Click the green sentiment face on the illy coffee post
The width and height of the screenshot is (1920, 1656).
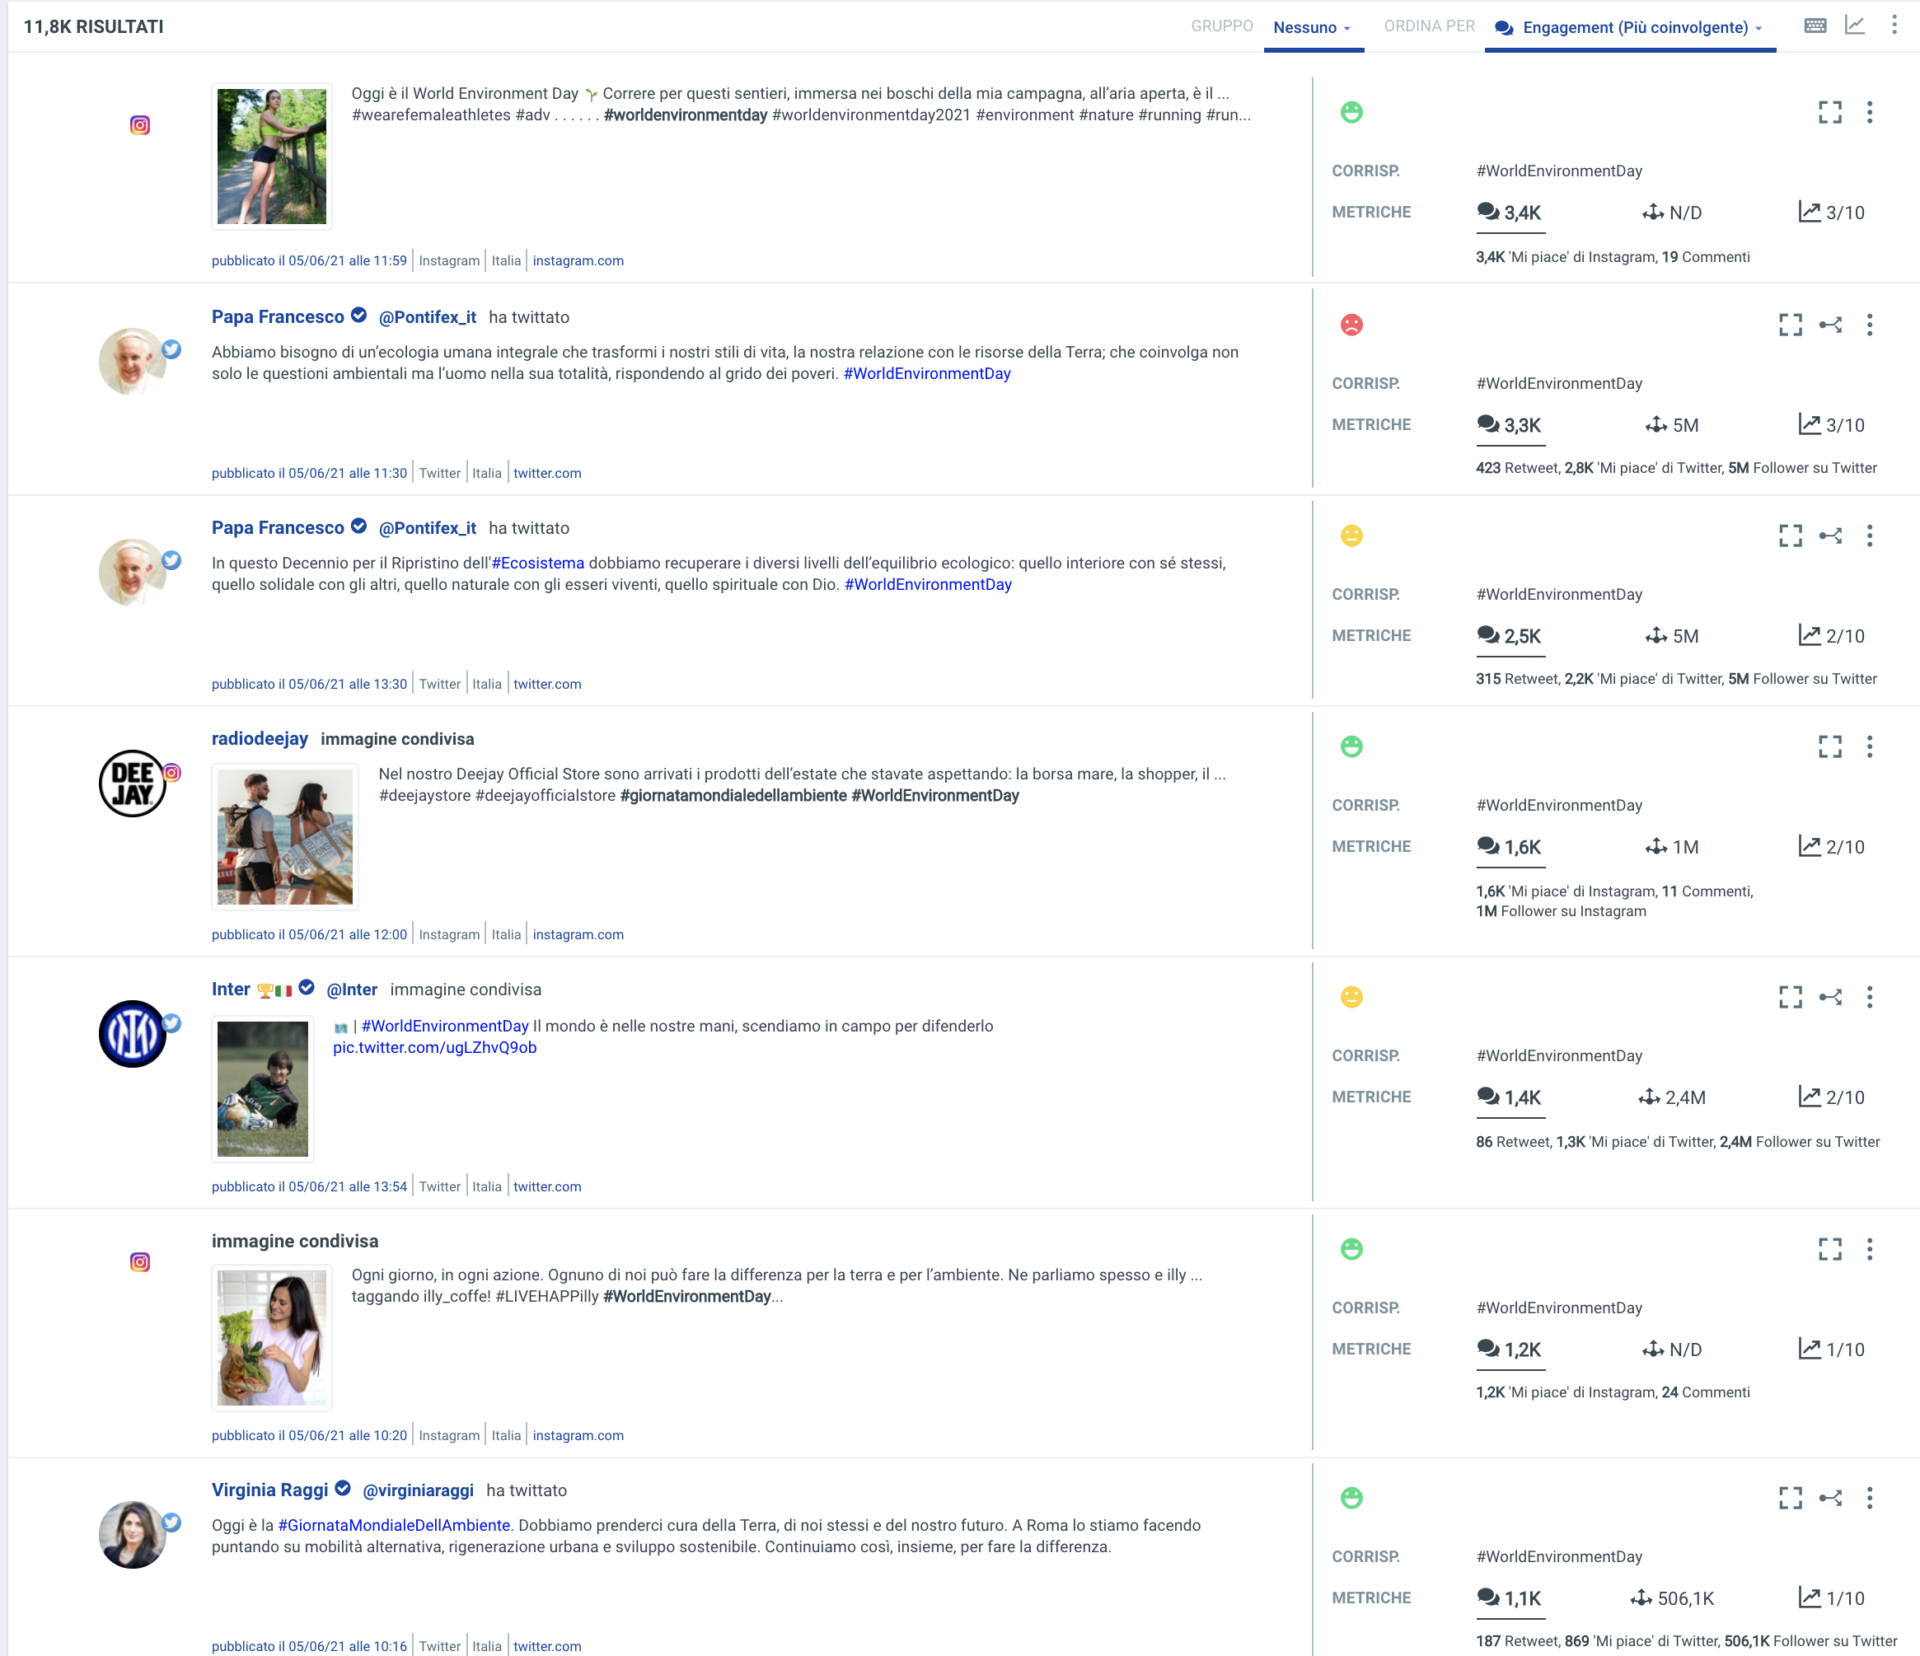coord(1351,1249)
